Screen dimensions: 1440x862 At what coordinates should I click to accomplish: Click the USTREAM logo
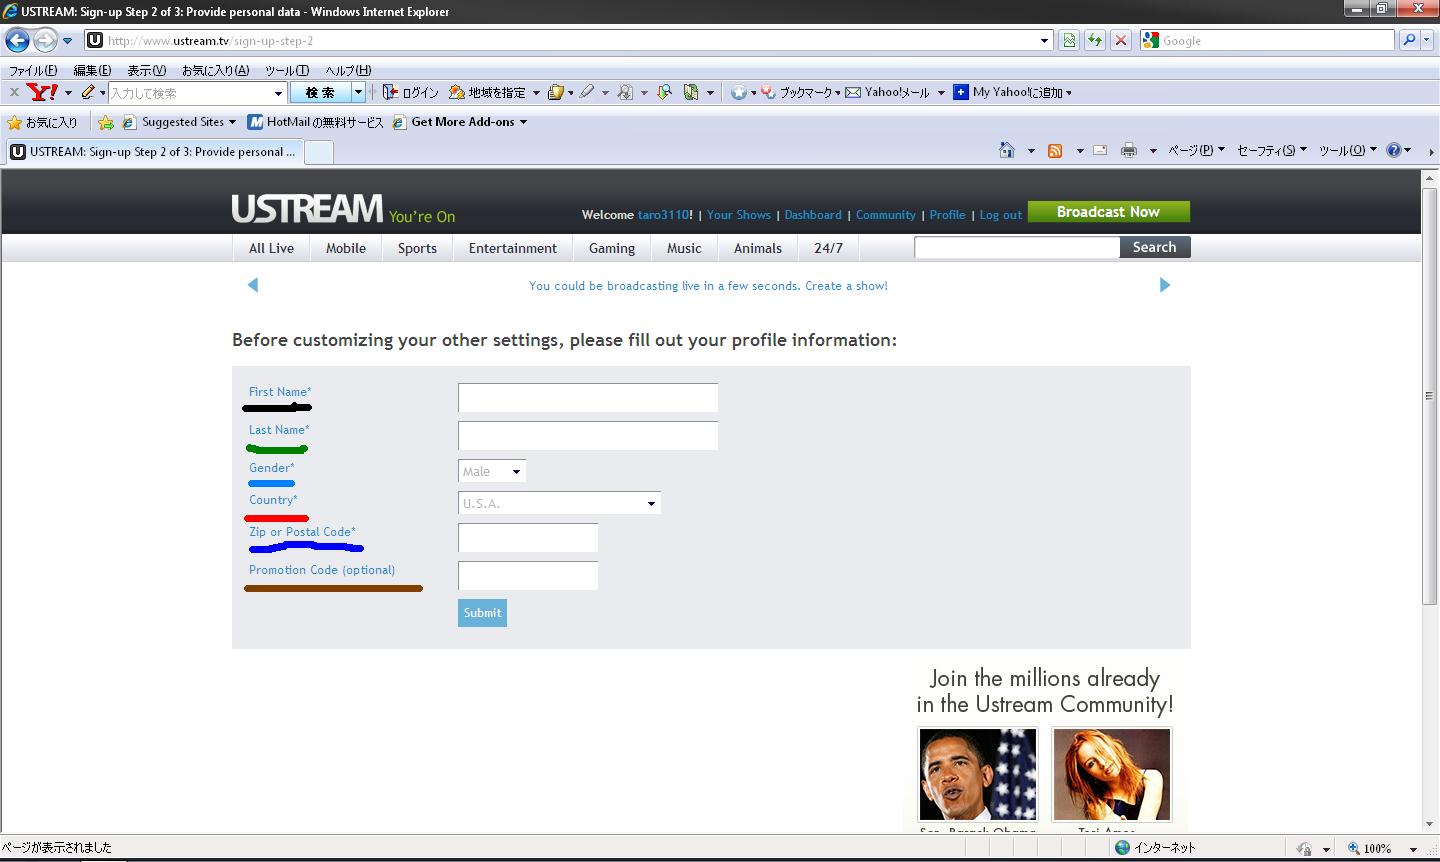click(x=307, y=208)
